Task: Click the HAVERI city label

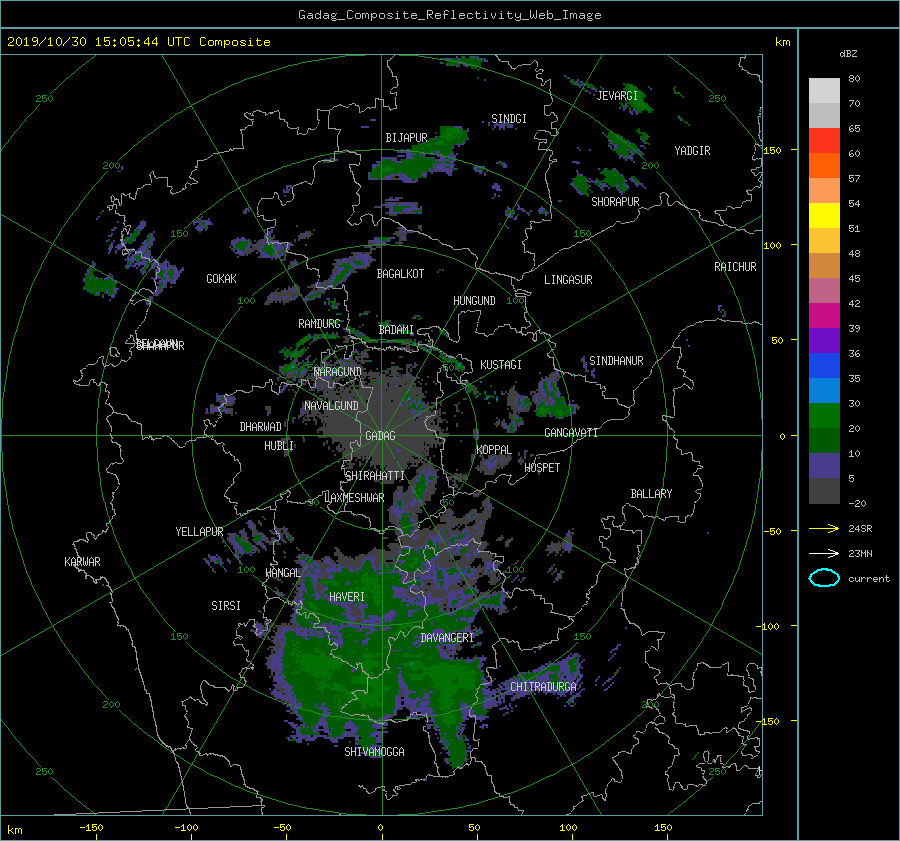Action: click(x=347, y=597)
